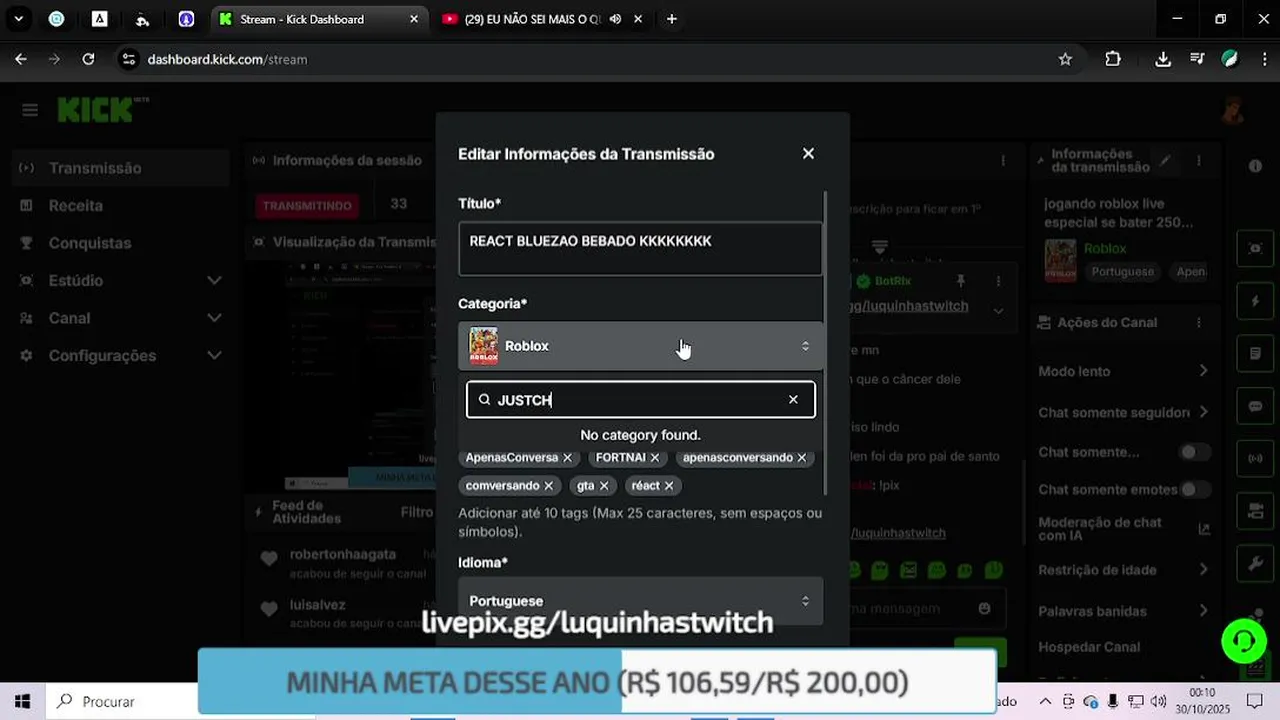Screen dimensions: 1280x720
Task: Open the green headset support button
Action: coord(1244,640)
